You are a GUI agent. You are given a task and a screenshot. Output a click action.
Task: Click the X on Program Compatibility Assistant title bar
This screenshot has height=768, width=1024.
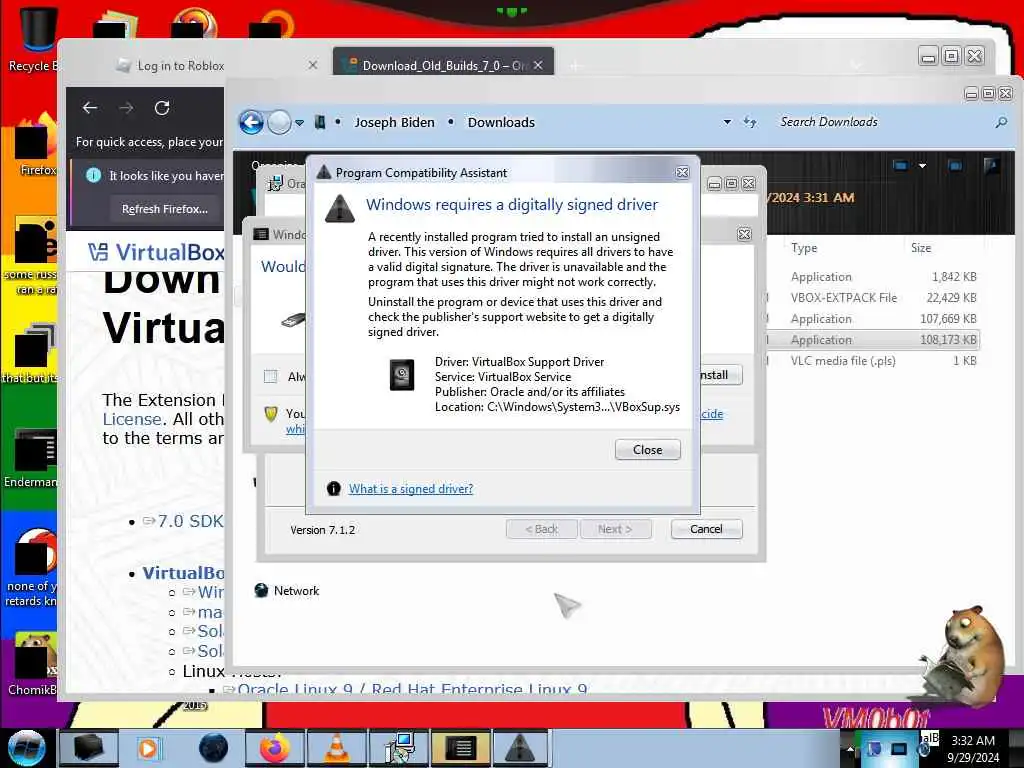click(x=682, y=172)
